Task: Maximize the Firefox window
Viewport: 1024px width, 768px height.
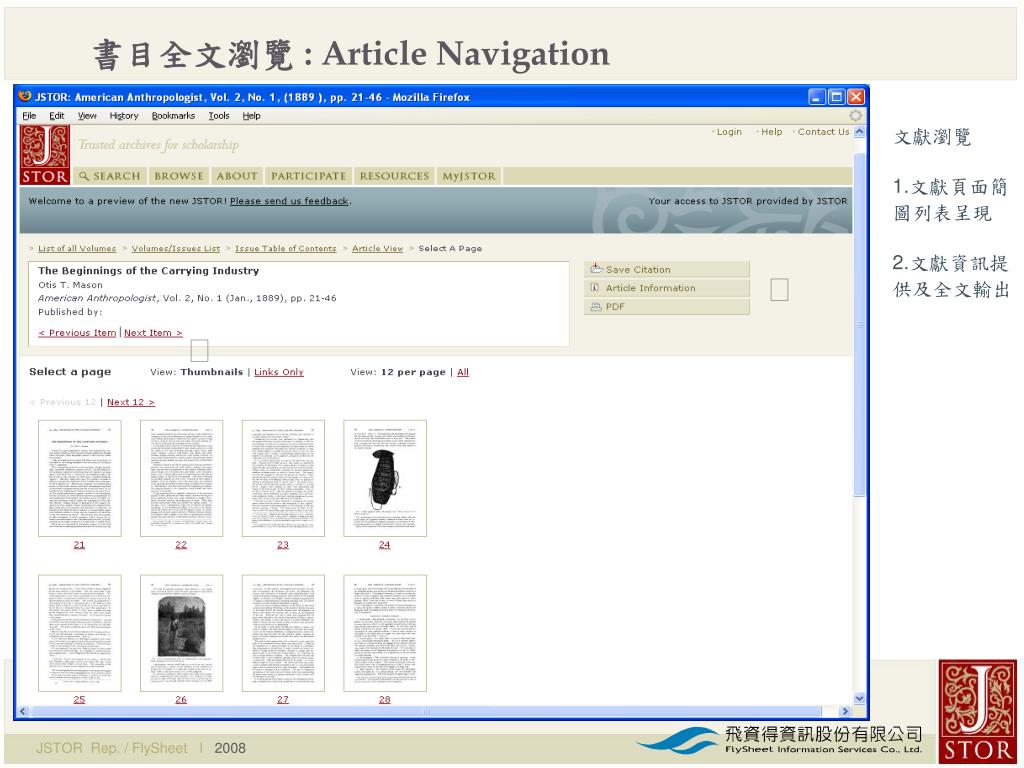Action: point(837,97)
